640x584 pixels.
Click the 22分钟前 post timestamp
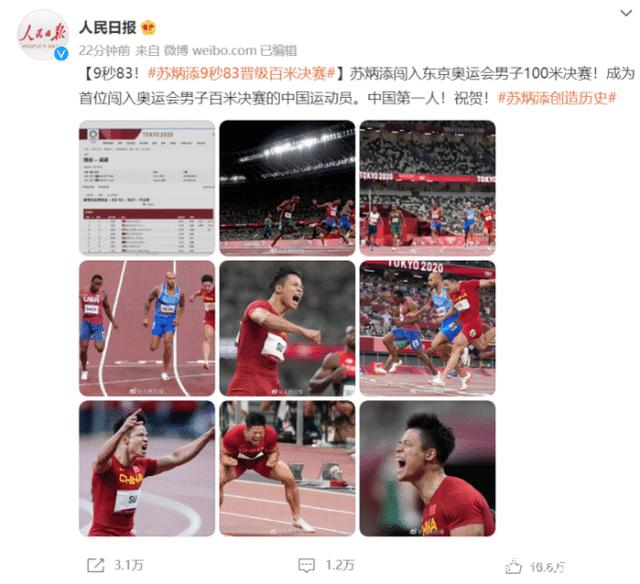pyautogui.click(x=104, y=51)
